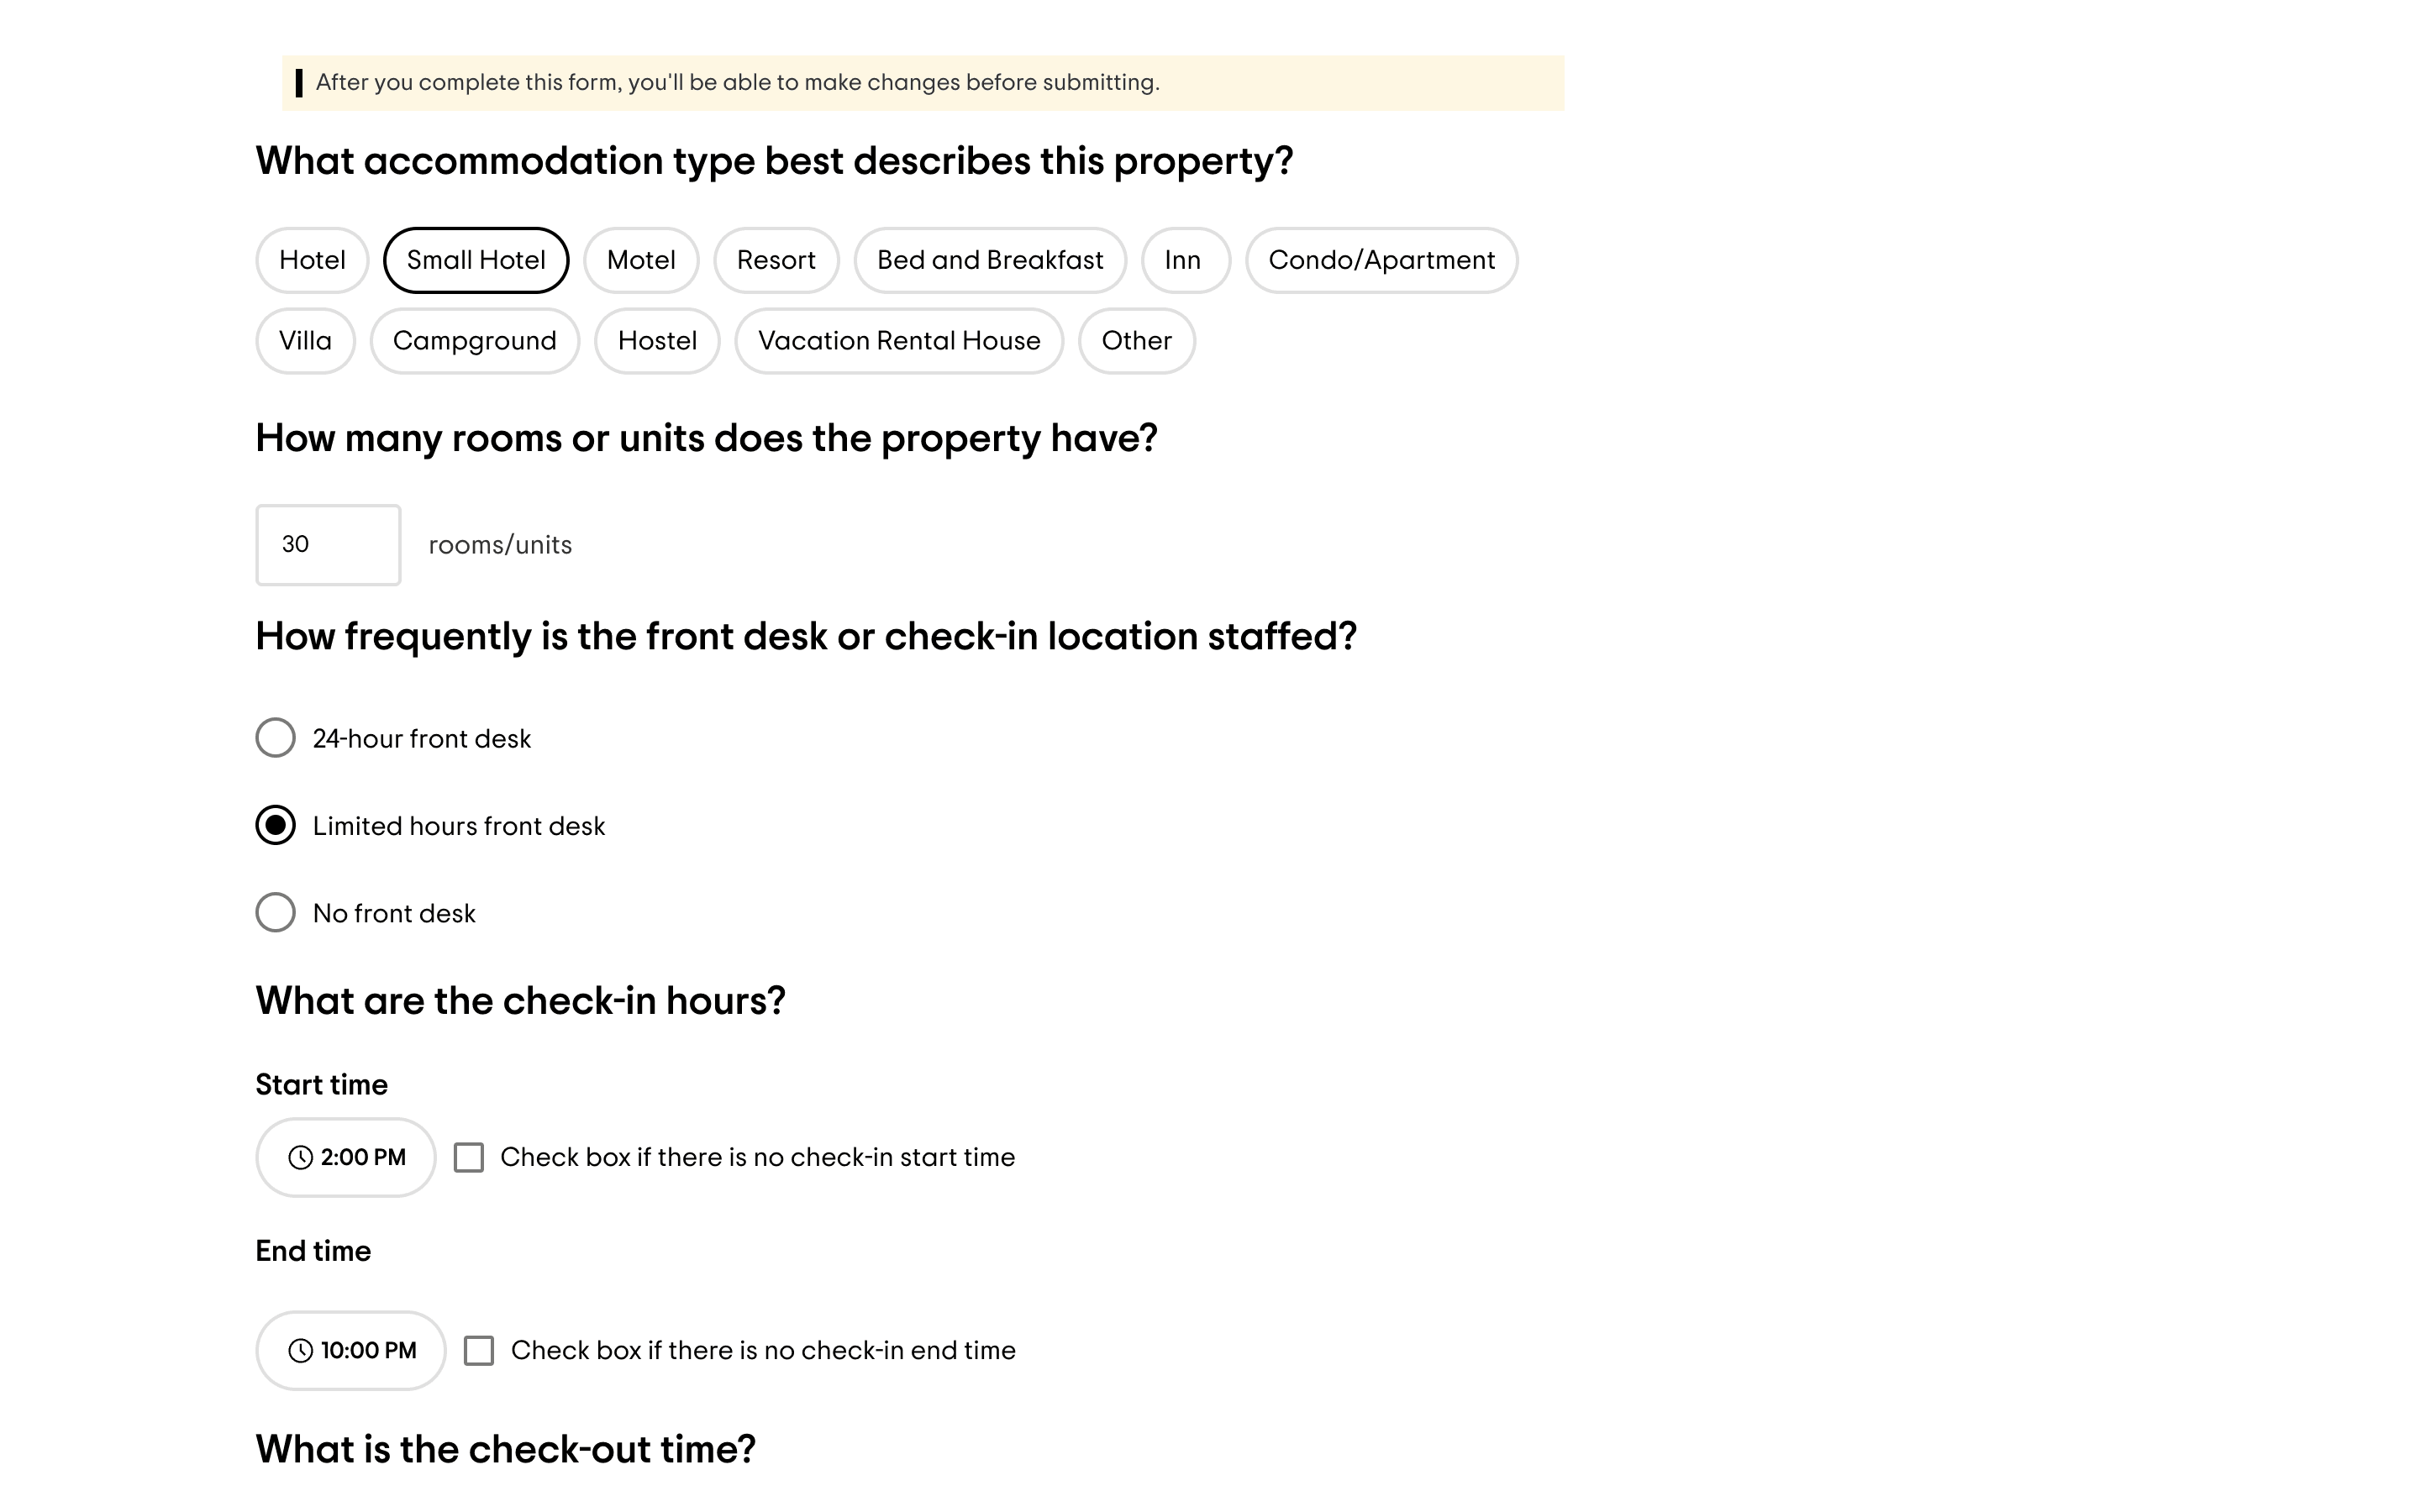Select the Inn accommodation chip
Screen dimensions: 2420x1512
(1184, 260)
